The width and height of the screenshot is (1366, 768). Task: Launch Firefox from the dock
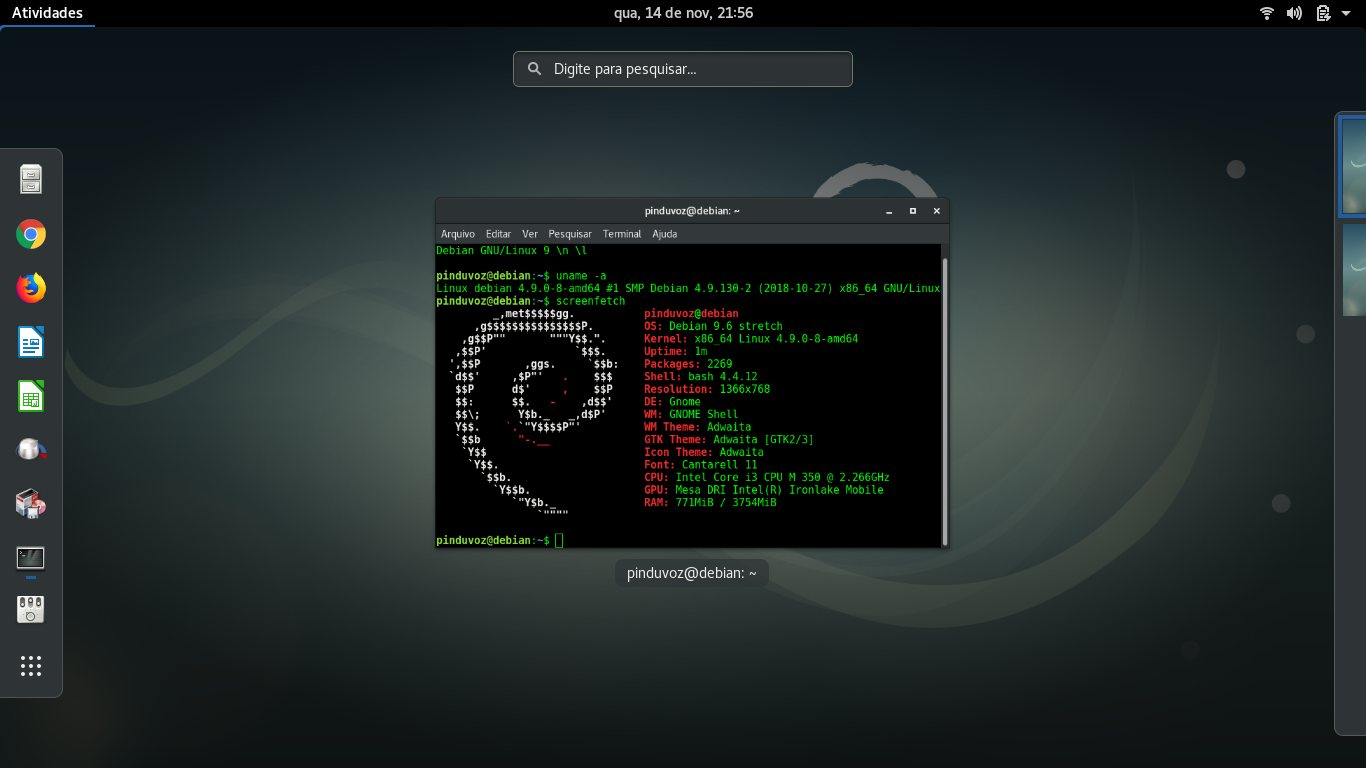coord(31,288)
